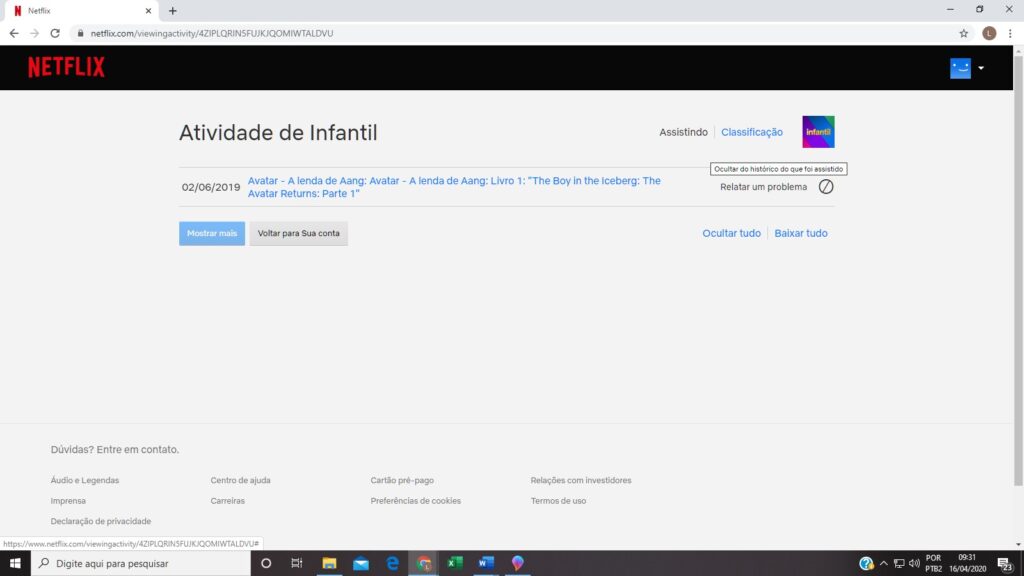1024x576 pixels.
Task: Open Áudio e Legendas footer link
Action: point(85,480)
